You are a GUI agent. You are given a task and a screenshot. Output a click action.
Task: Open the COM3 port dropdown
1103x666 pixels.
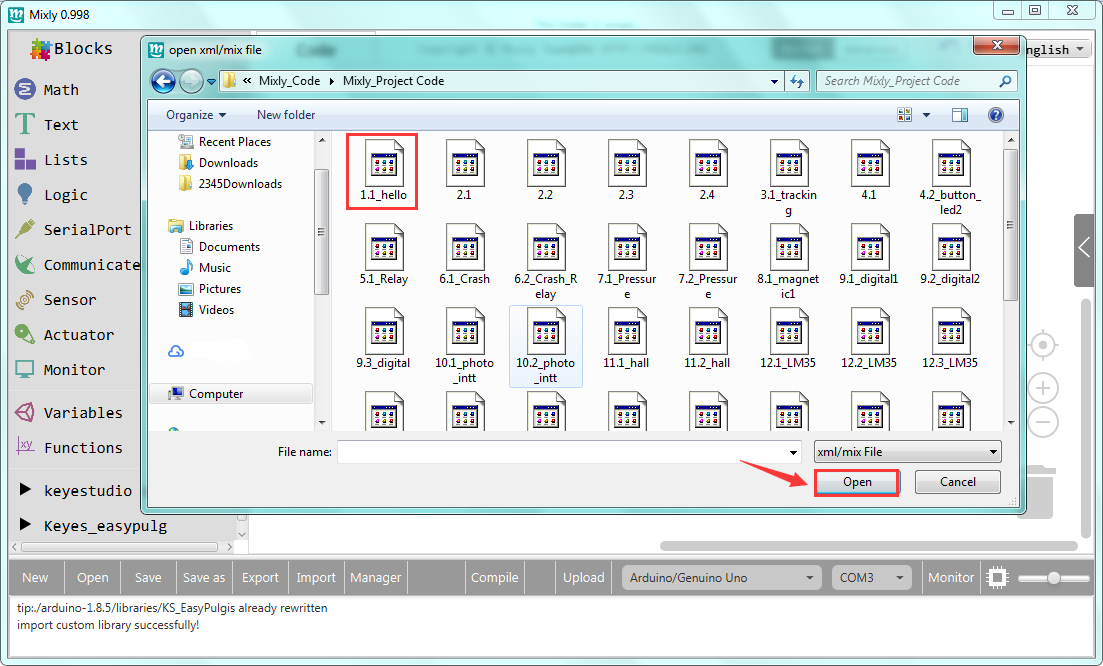click(872, 577)
